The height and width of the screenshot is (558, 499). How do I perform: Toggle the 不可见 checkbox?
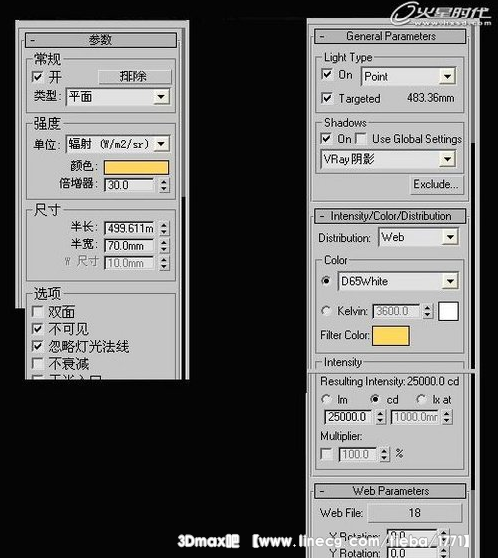[37, 328]
